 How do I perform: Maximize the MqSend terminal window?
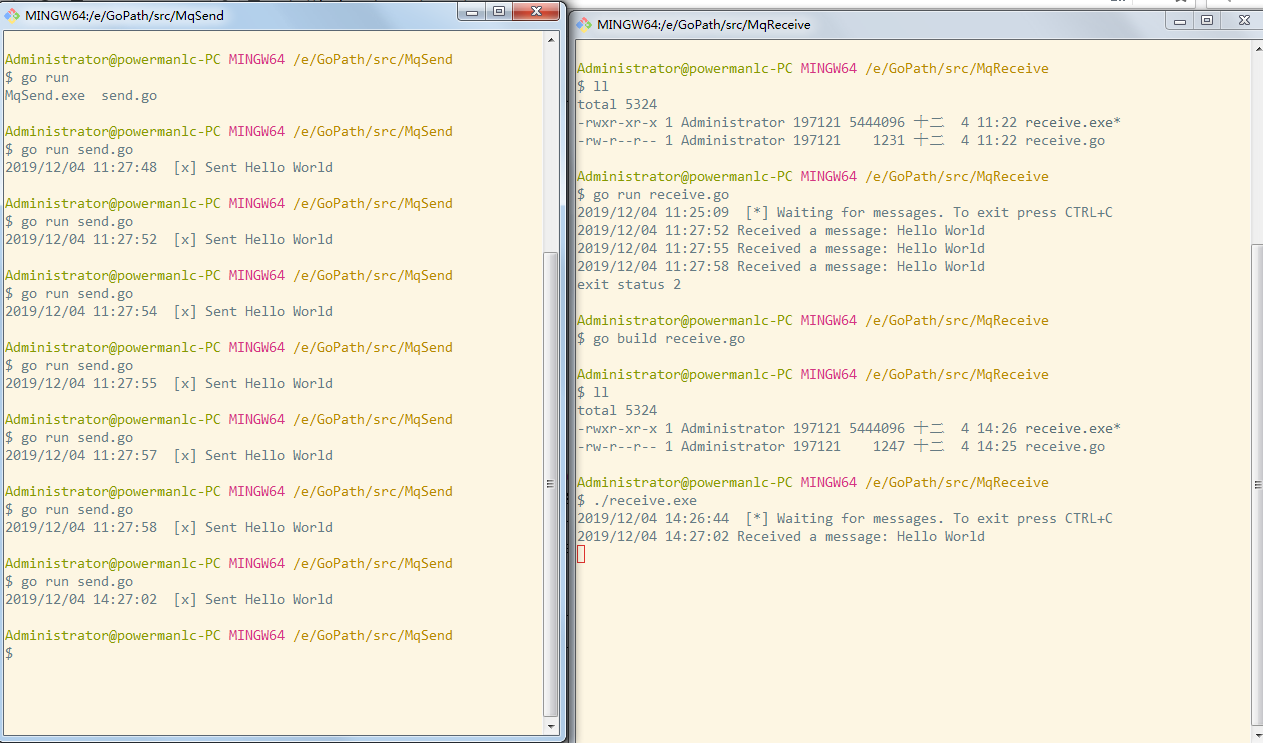(x=499, y=11)
